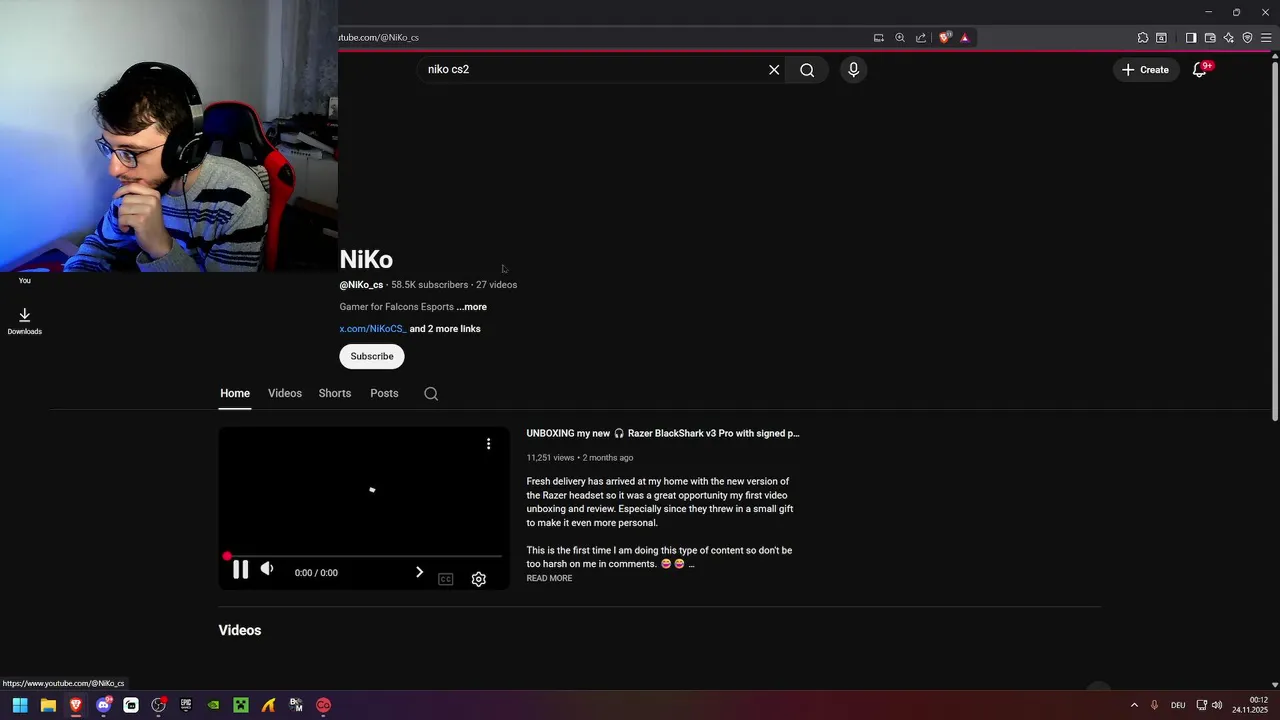Clear the YouTube search text with the X
The width and height of the screenshot is (1280, 720).
(774, 70)
